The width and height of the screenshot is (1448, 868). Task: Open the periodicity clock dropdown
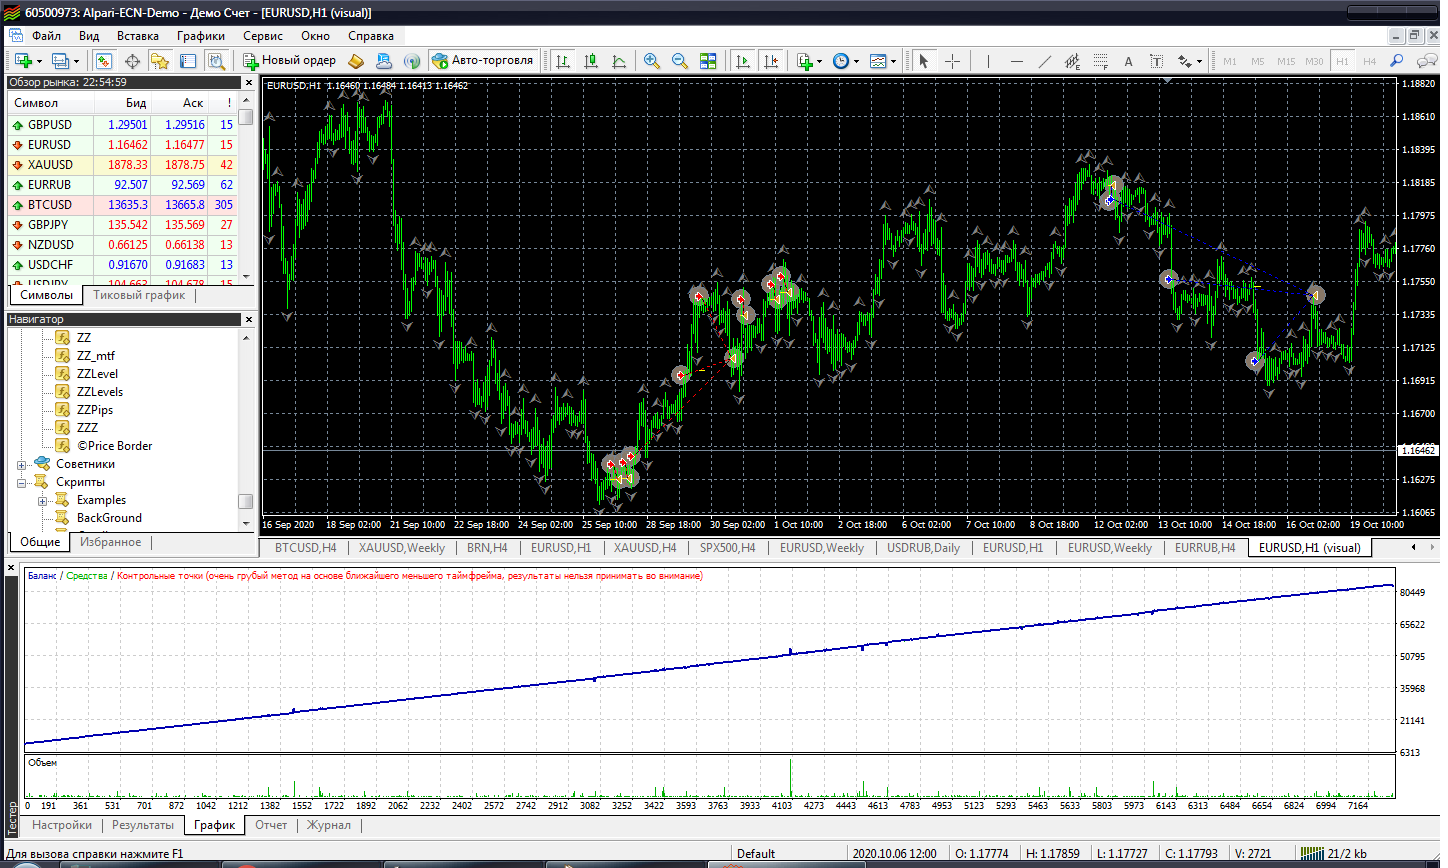click(845, 61)
